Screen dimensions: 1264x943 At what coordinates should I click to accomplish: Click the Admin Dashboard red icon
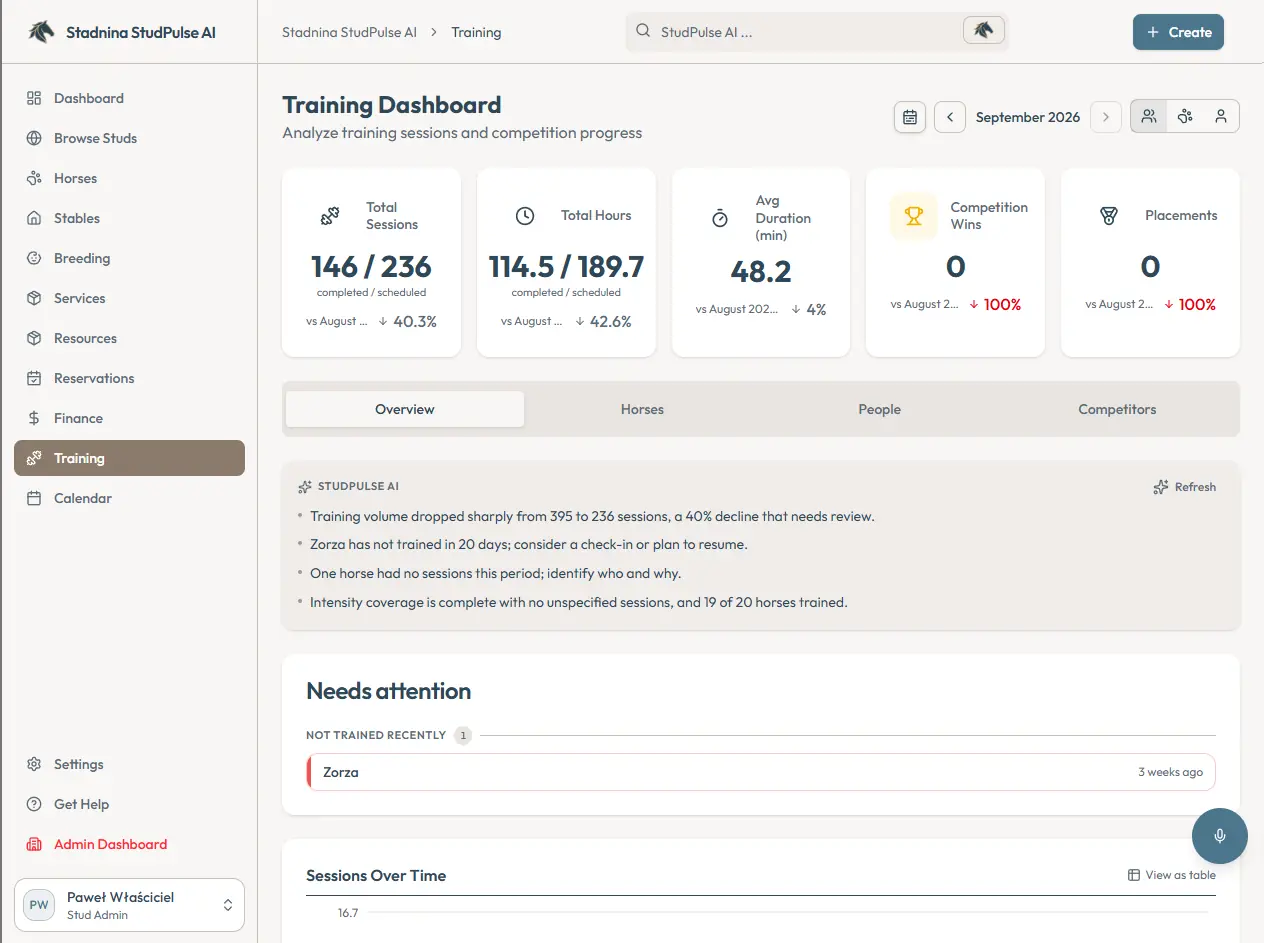(34, 844)
